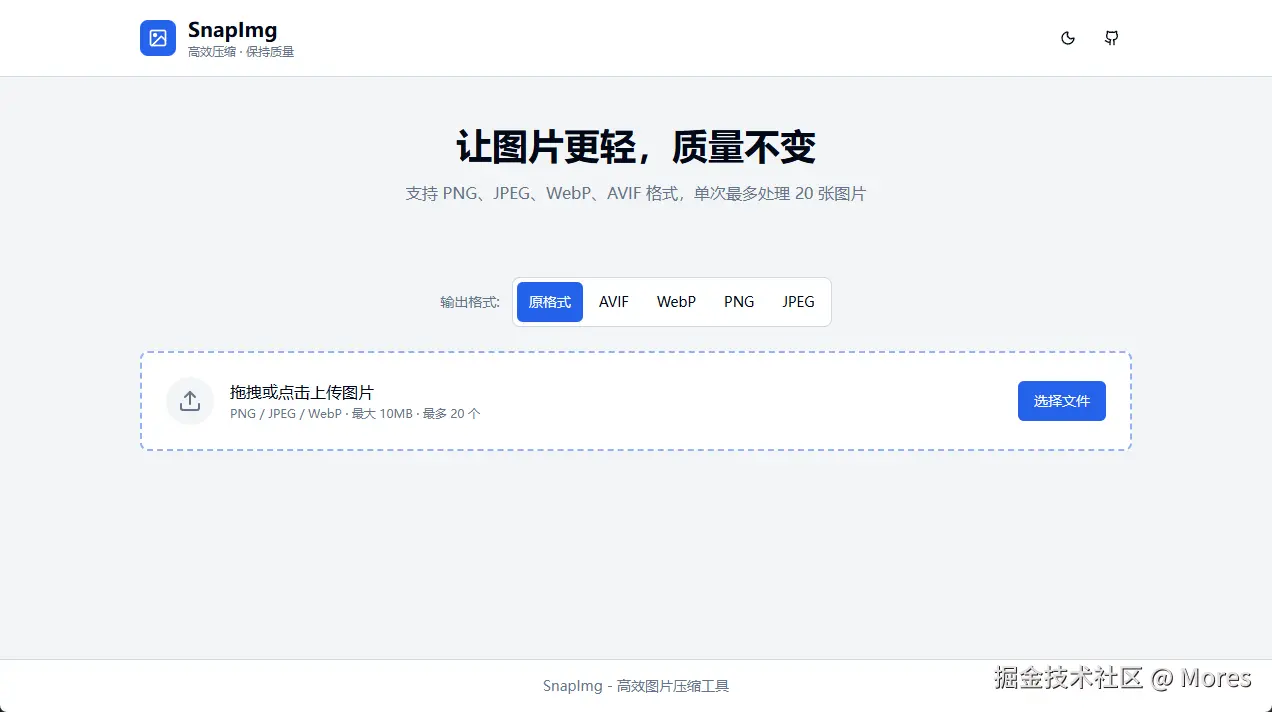Click the 拖拽或点击上传图片 text
The width and height of the screenshot is (1272, 712).
click(301, 392)
